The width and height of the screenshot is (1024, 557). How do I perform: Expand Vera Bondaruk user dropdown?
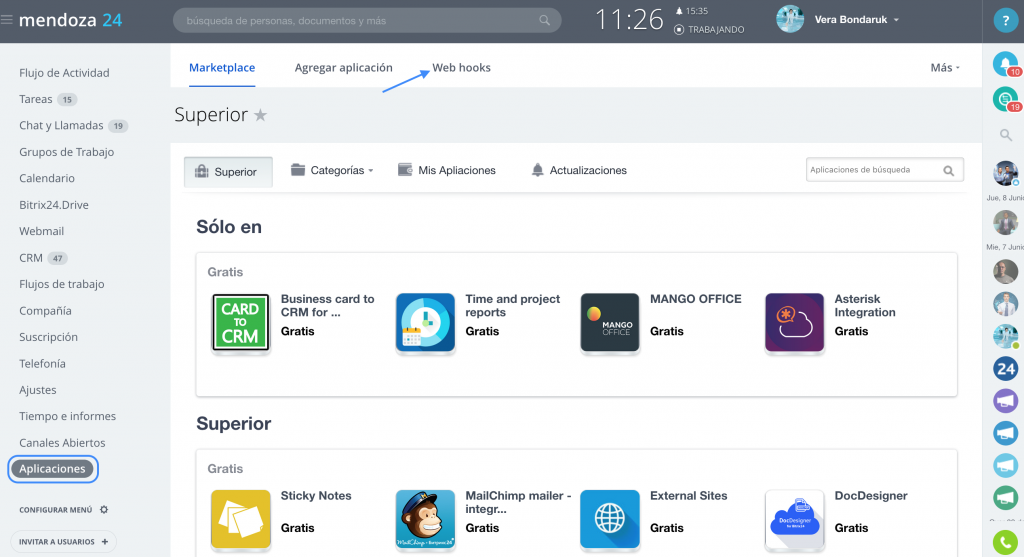897,20
